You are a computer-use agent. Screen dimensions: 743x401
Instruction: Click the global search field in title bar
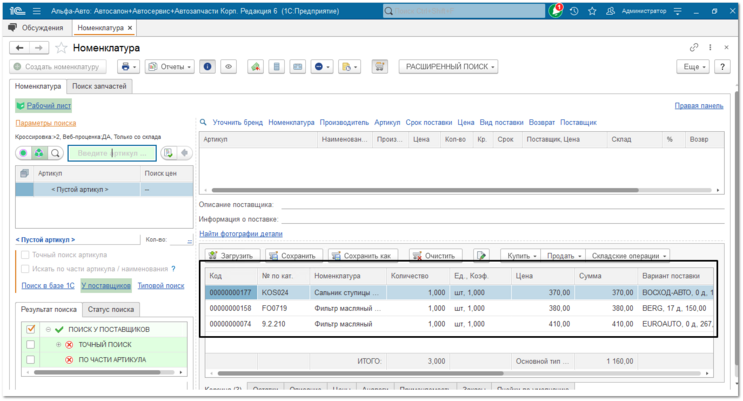(x=464, y=11)
